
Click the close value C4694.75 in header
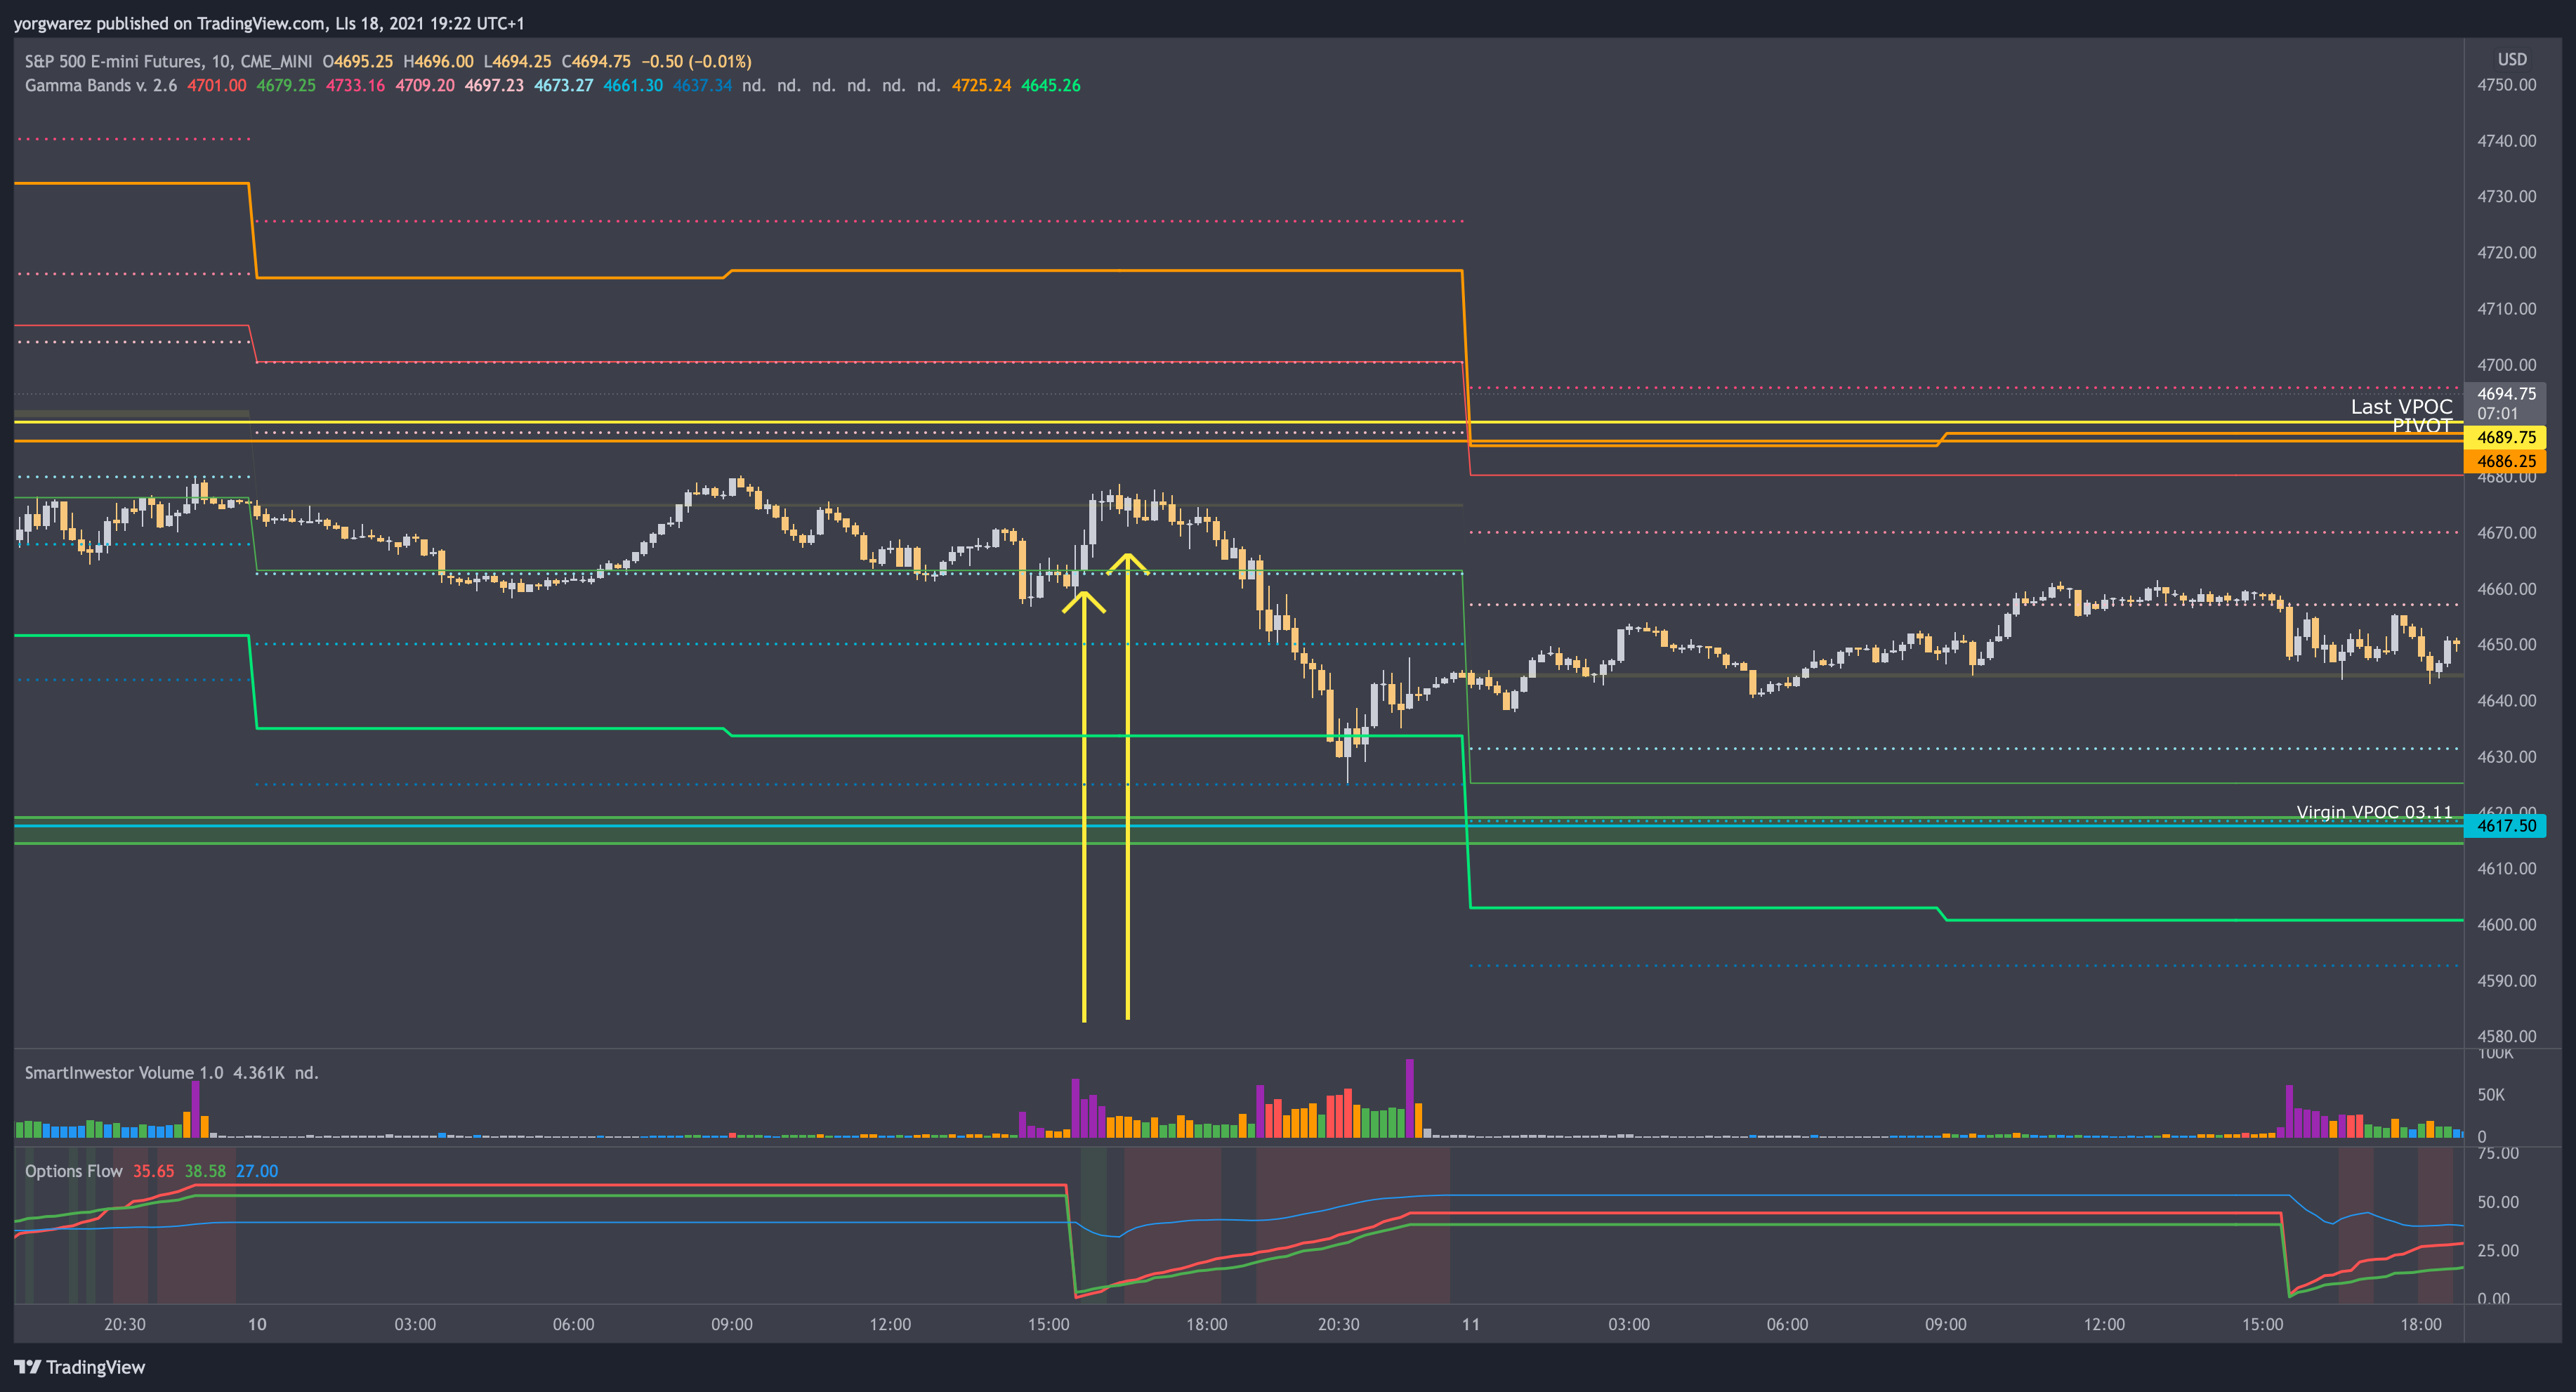pos(596,61)
